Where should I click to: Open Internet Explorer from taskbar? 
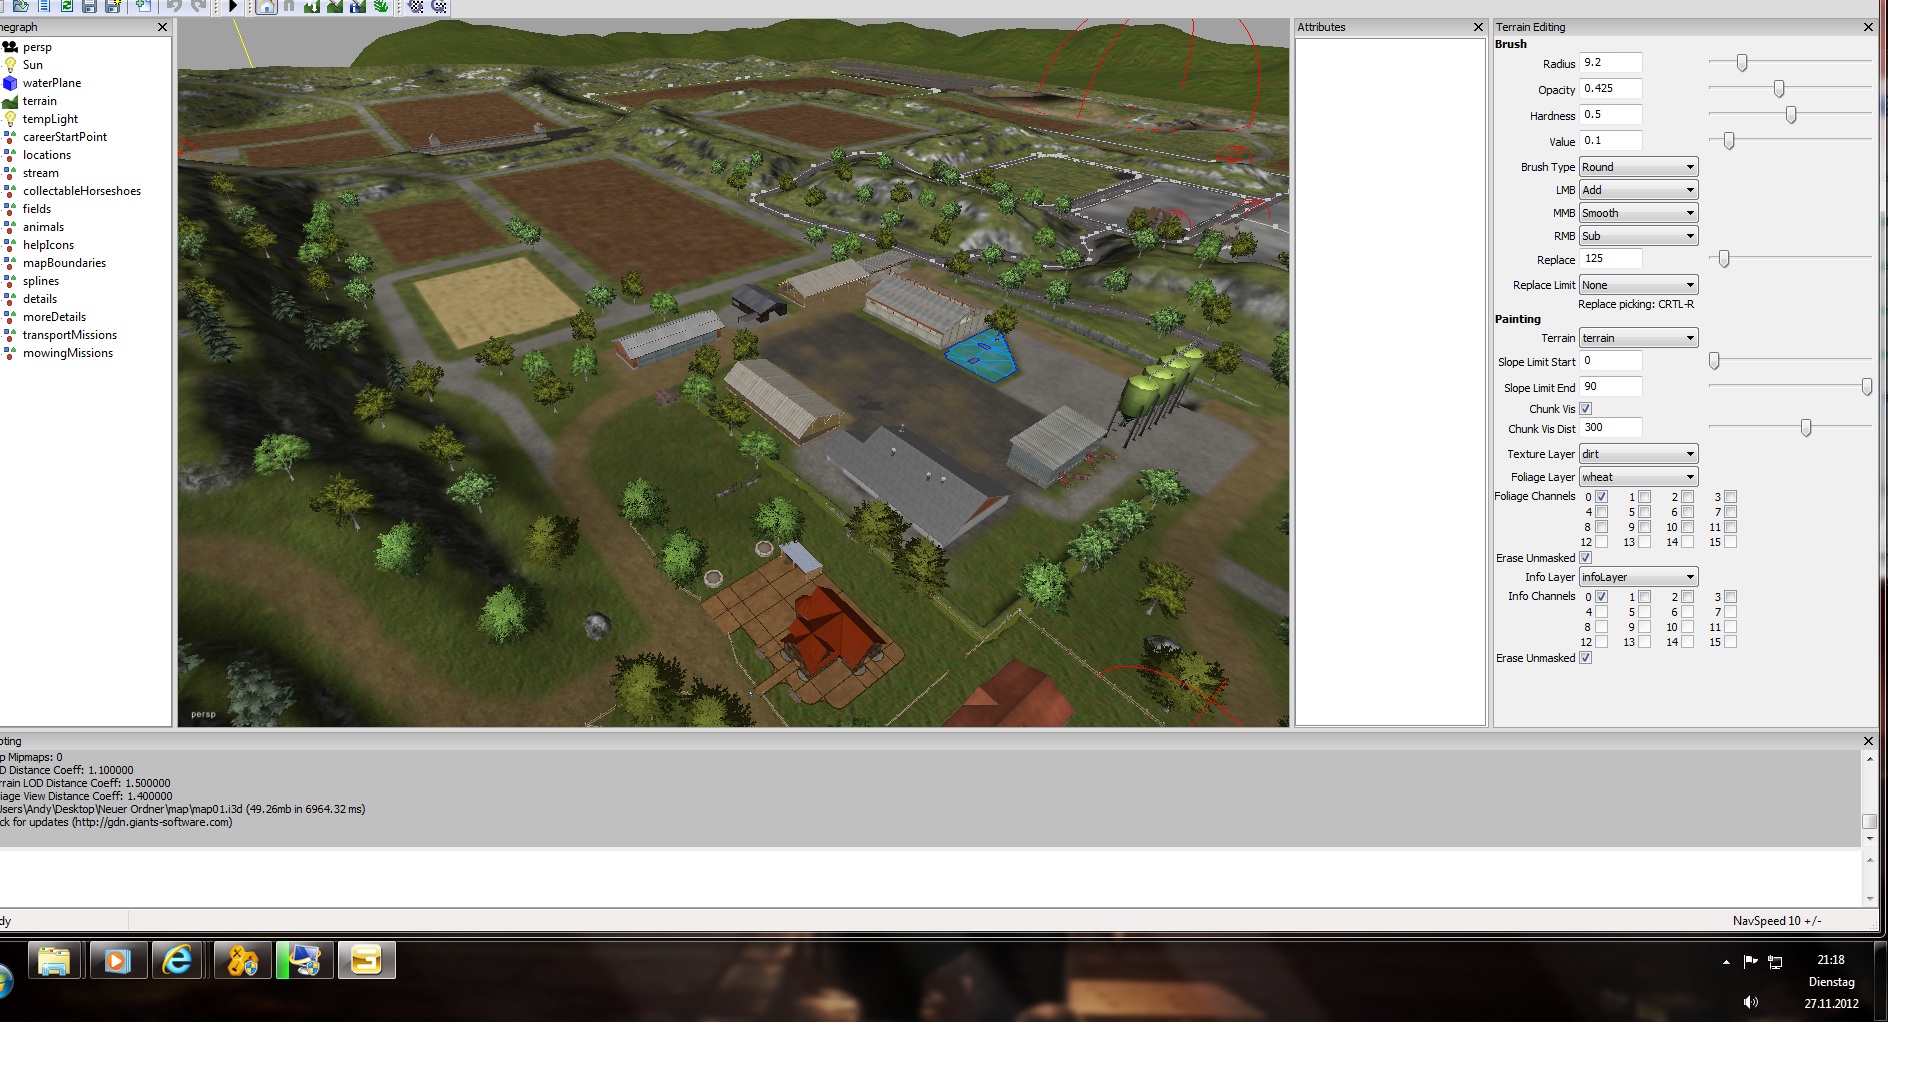(x=178, y=961)
